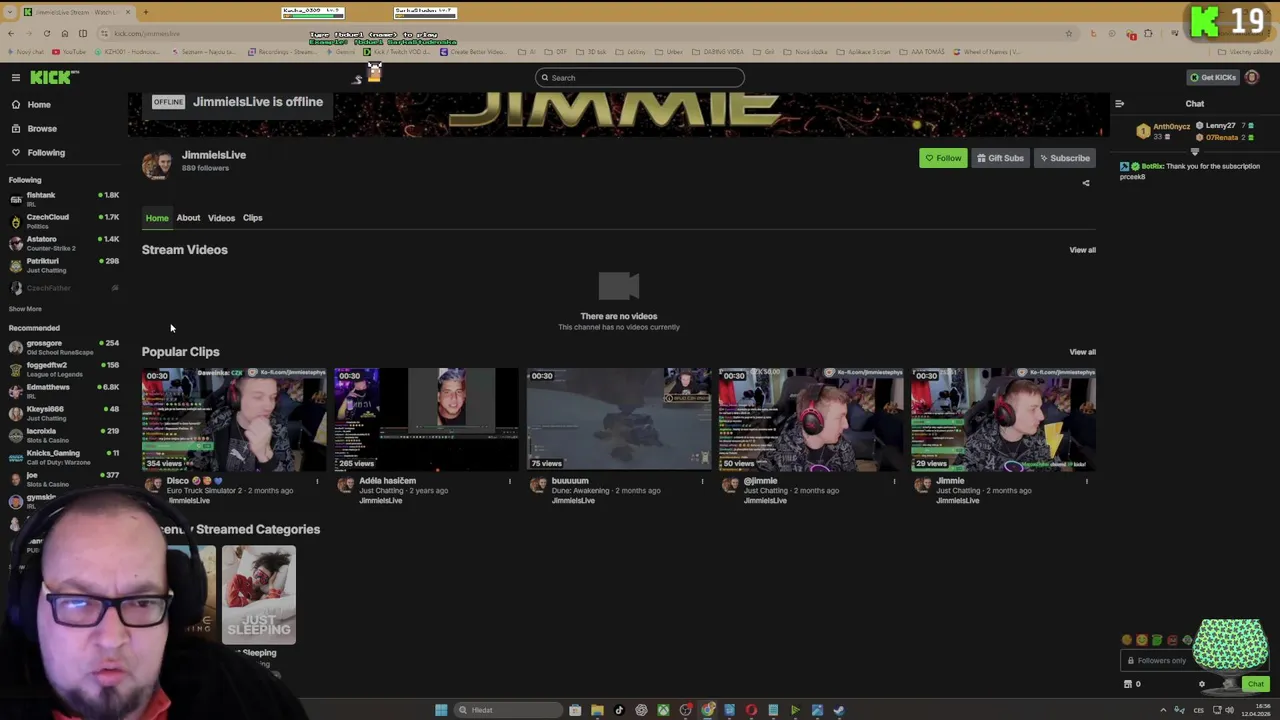The height and width of the screenshot is (720, 1280).
Task: Open options menu for Adéla hasičem clip
Action: (x=509, y=482)
